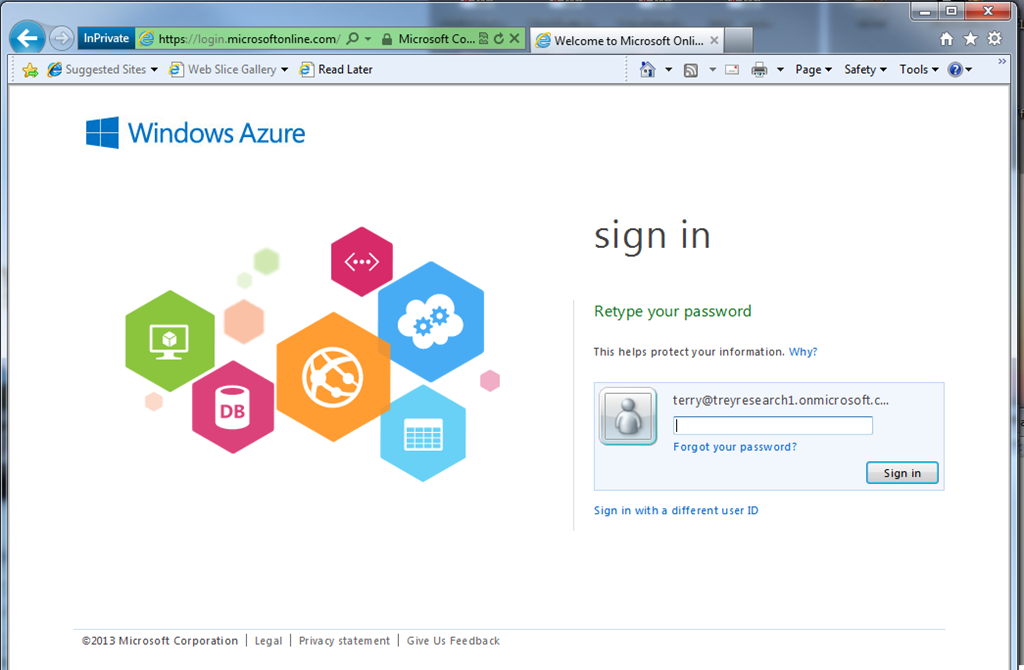
Task: Minimize the Internet Explorer window
Action: coord(924,11)
